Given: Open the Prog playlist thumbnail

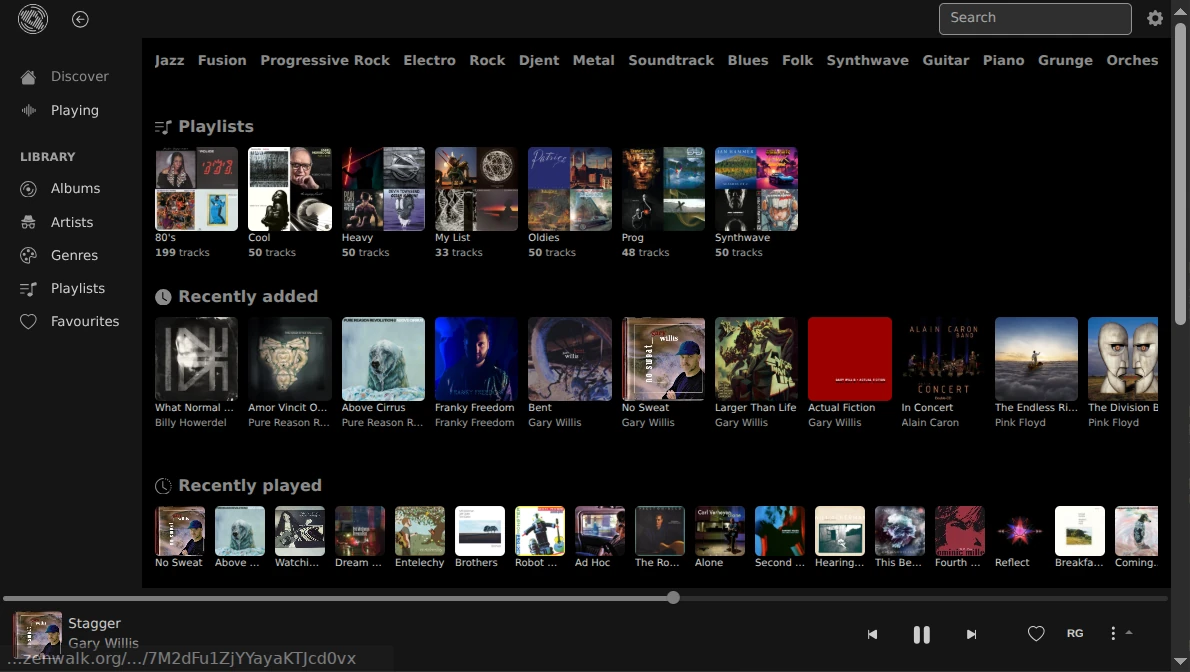Looking at the screenshot, I should tap(663, 189).
